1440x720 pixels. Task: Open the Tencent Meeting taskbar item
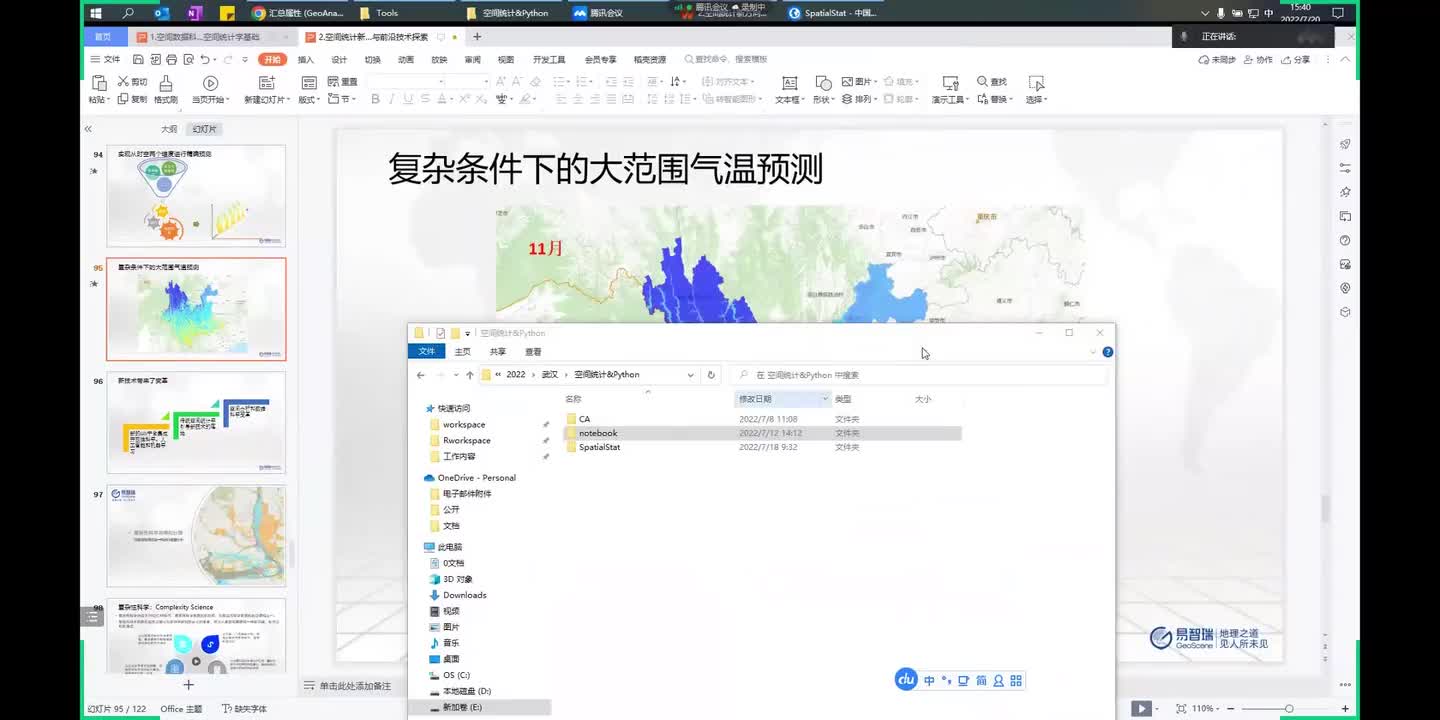(598, 13)
